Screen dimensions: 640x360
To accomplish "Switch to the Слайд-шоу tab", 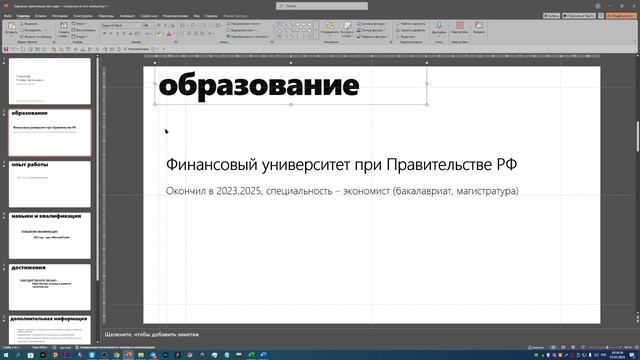I will [149, 16].
